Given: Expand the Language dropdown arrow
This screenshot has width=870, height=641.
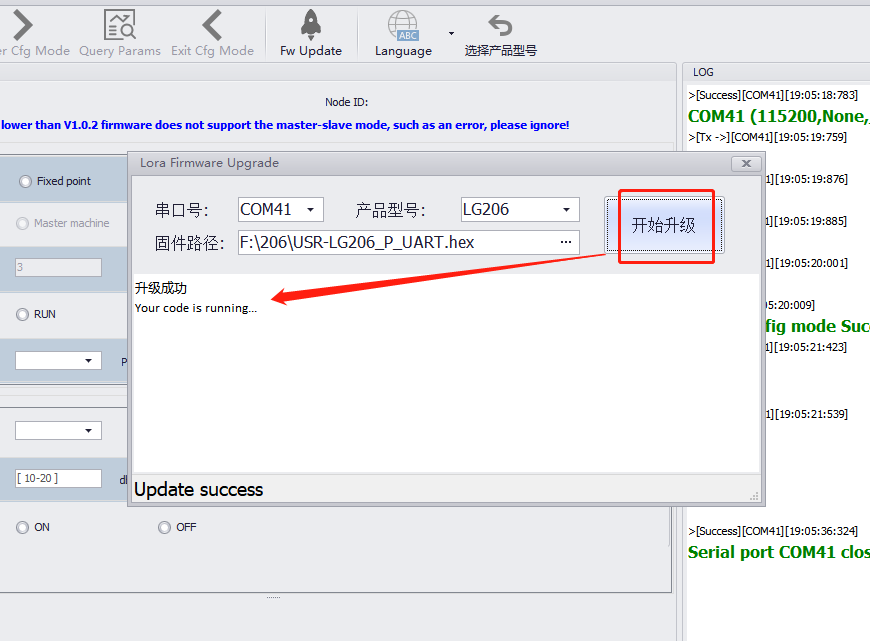Looking at the screenshot, I should [451, 33].
